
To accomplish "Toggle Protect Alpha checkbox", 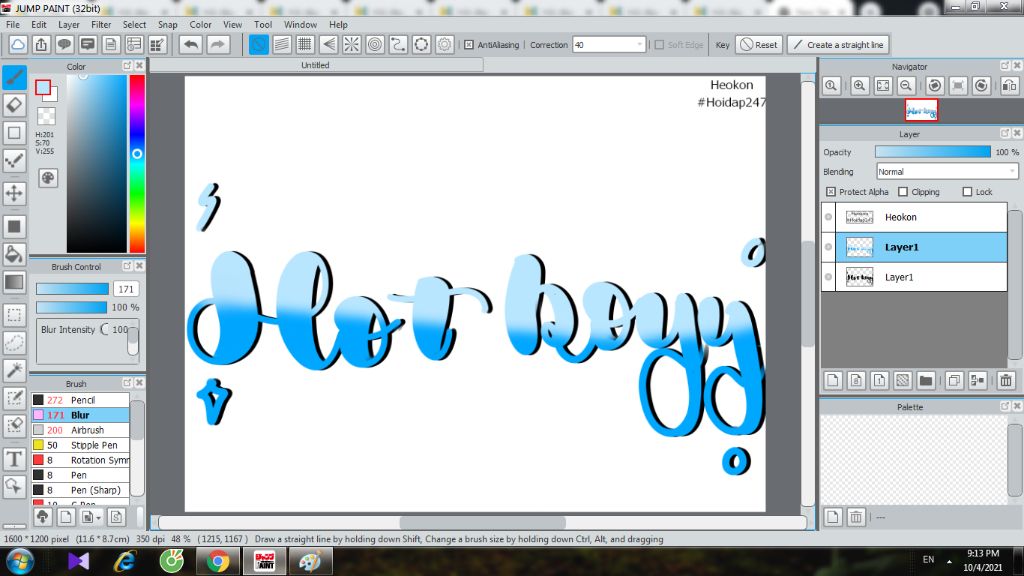I will click(831, 192).
